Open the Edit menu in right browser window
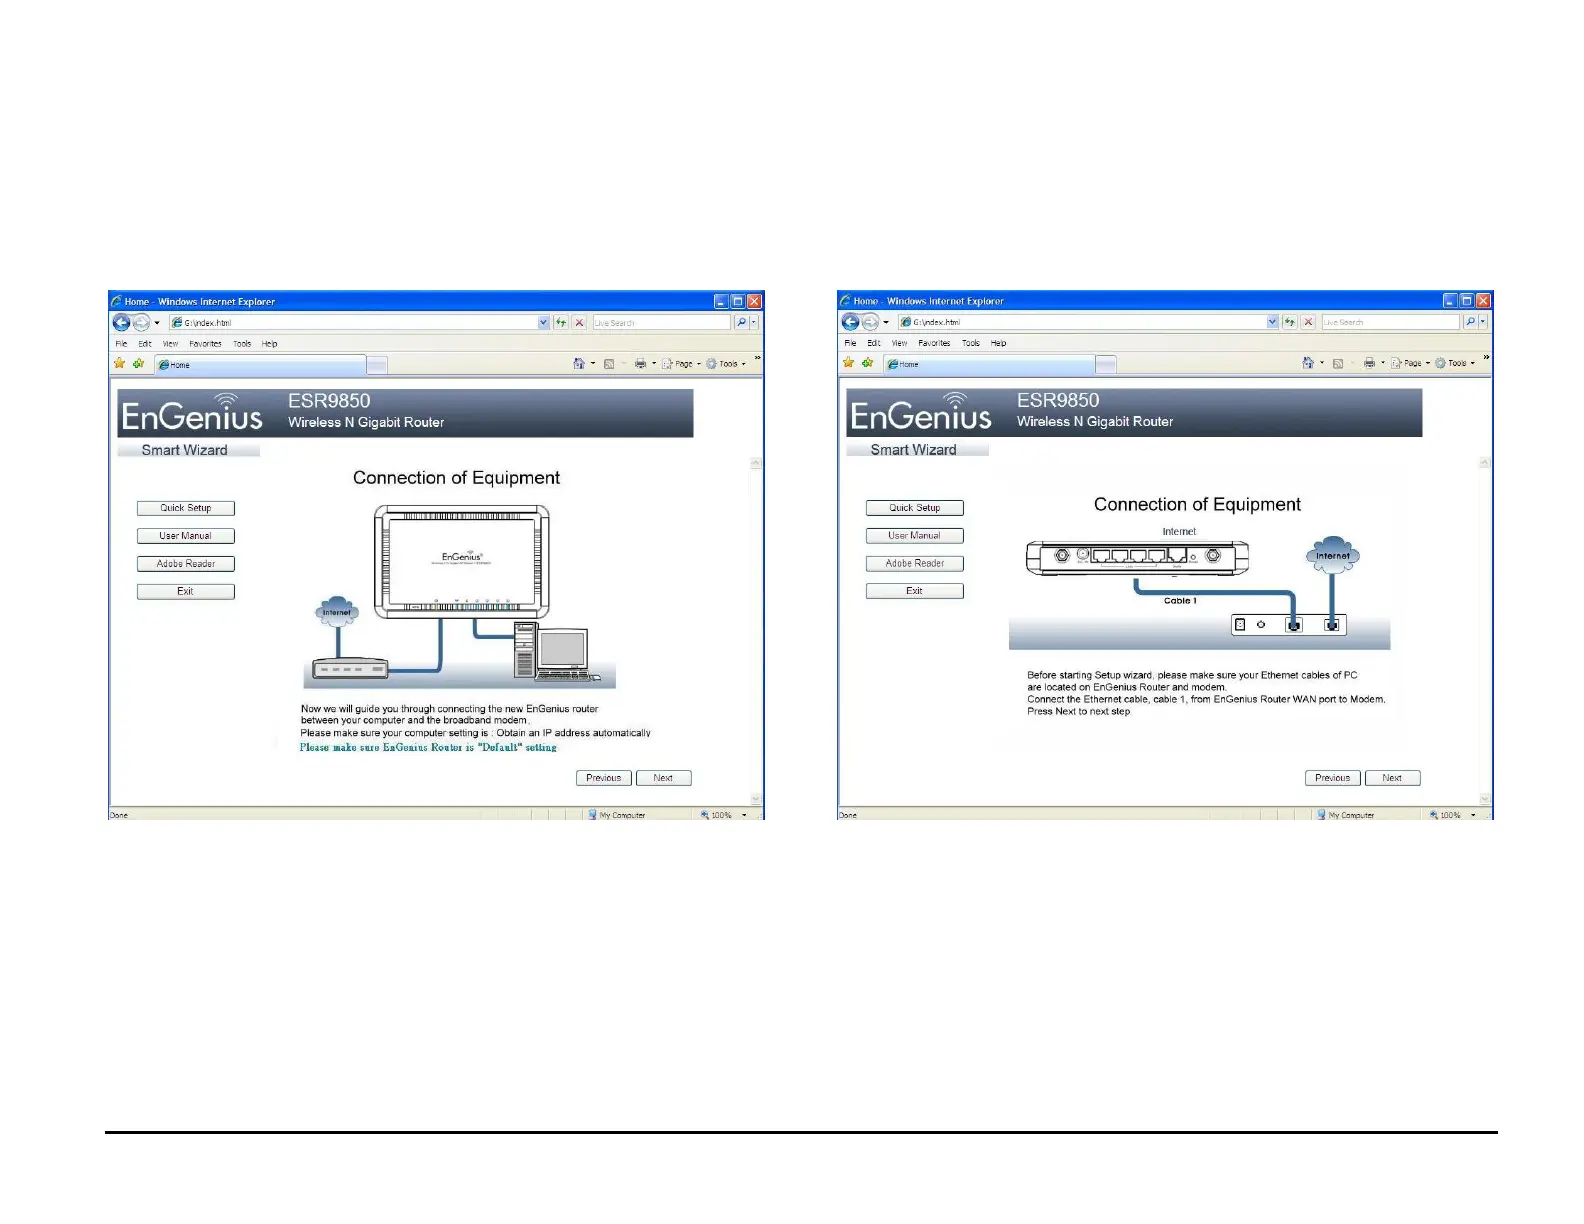This screenshot has width=1584, height=1224. pos(874,343)
